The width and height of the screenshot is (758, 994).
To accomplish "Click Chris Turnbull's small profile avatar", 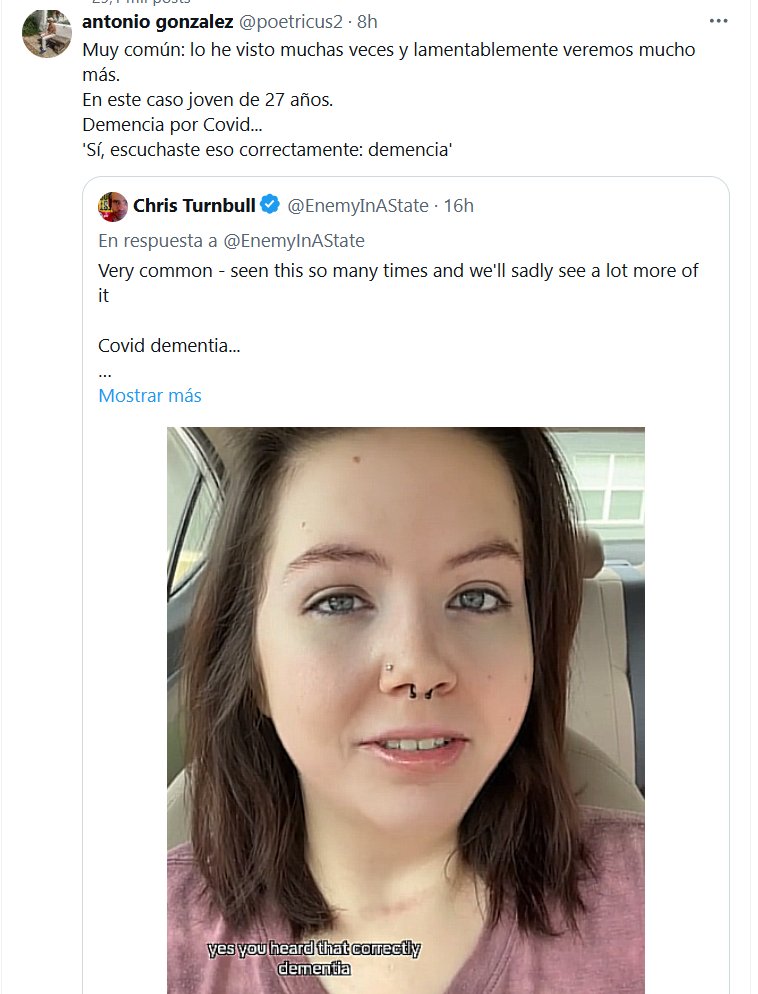I will pos(112,206).
